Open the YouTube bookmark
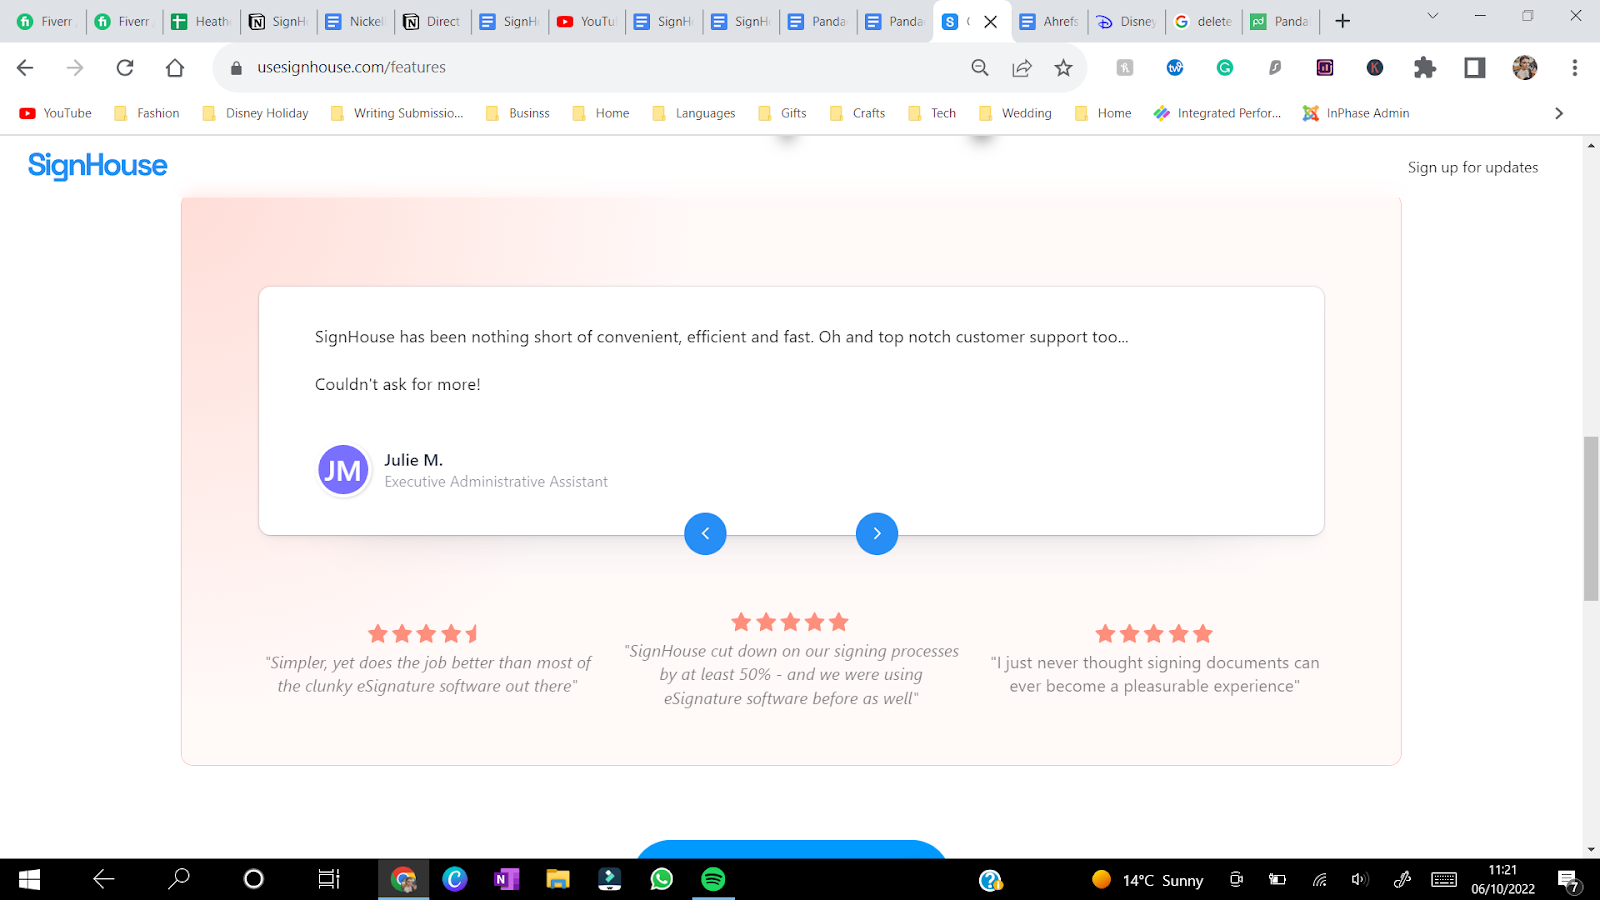The width and height of the screenshot is (1600, 900). tap(56, 113)
